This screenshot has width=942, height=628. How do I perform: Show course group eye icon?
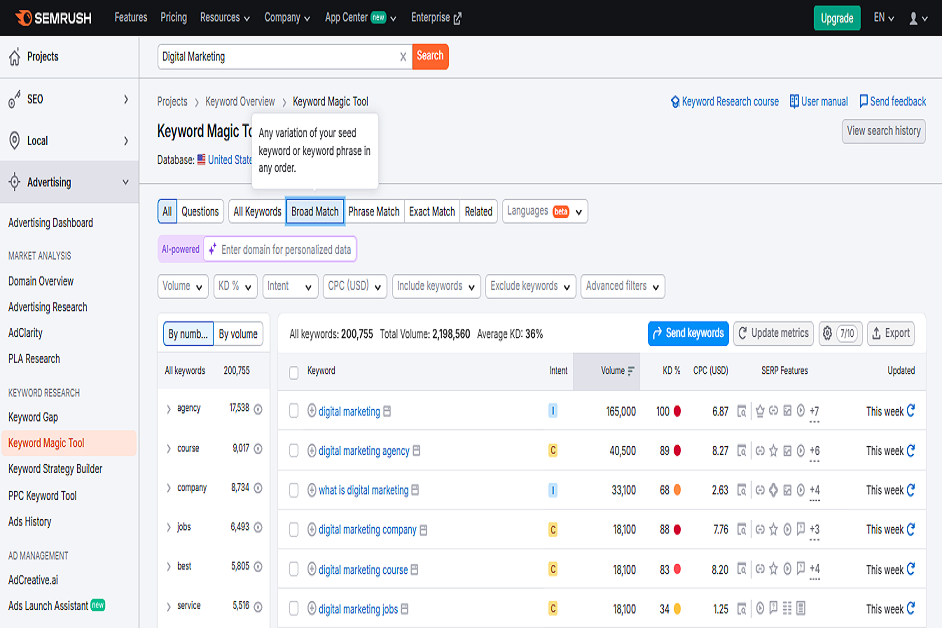[258, 449]
